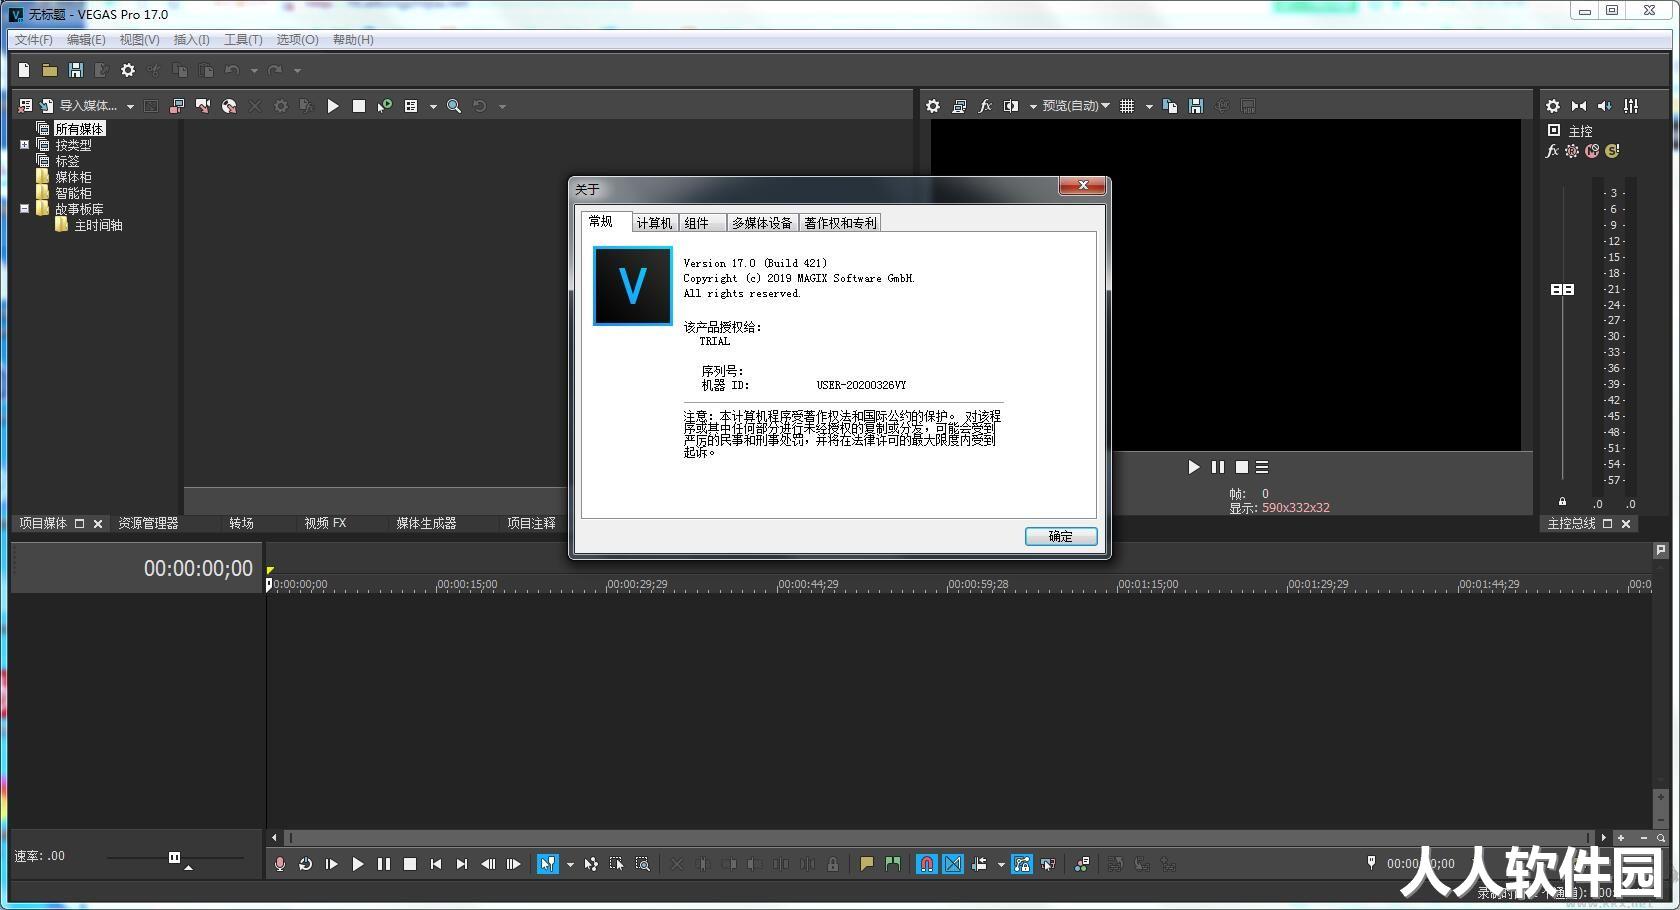Click play in the timeline transport bar
The width and height of the screenshot is (1680, 910).
point(358,864)
